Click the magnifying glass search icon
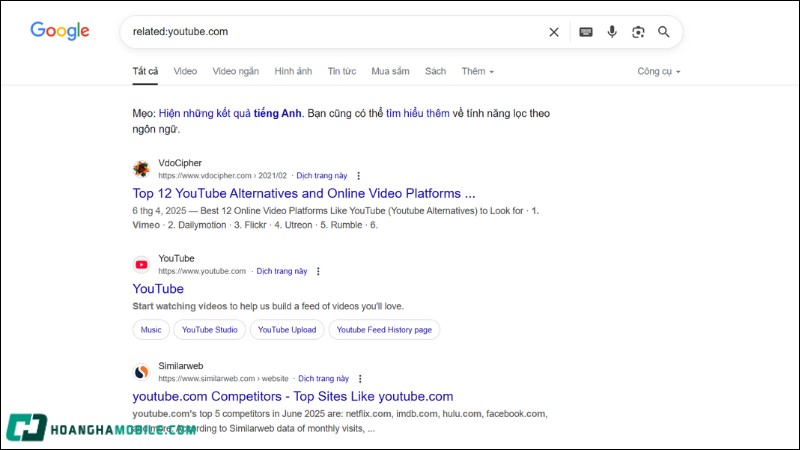Image resolution: width=800 pixels, height=450 pixels. point(664,32)
